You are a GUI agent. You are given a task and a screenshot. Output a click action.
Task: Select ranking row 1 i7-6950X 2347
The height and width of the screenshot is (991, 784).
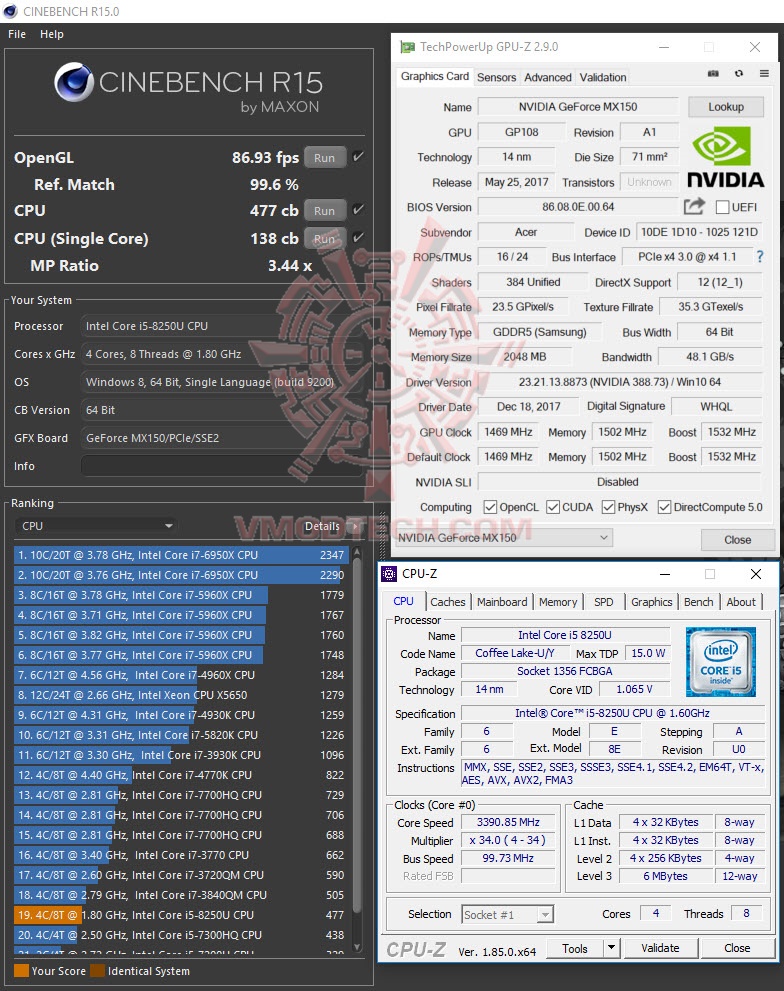point(181,555)
